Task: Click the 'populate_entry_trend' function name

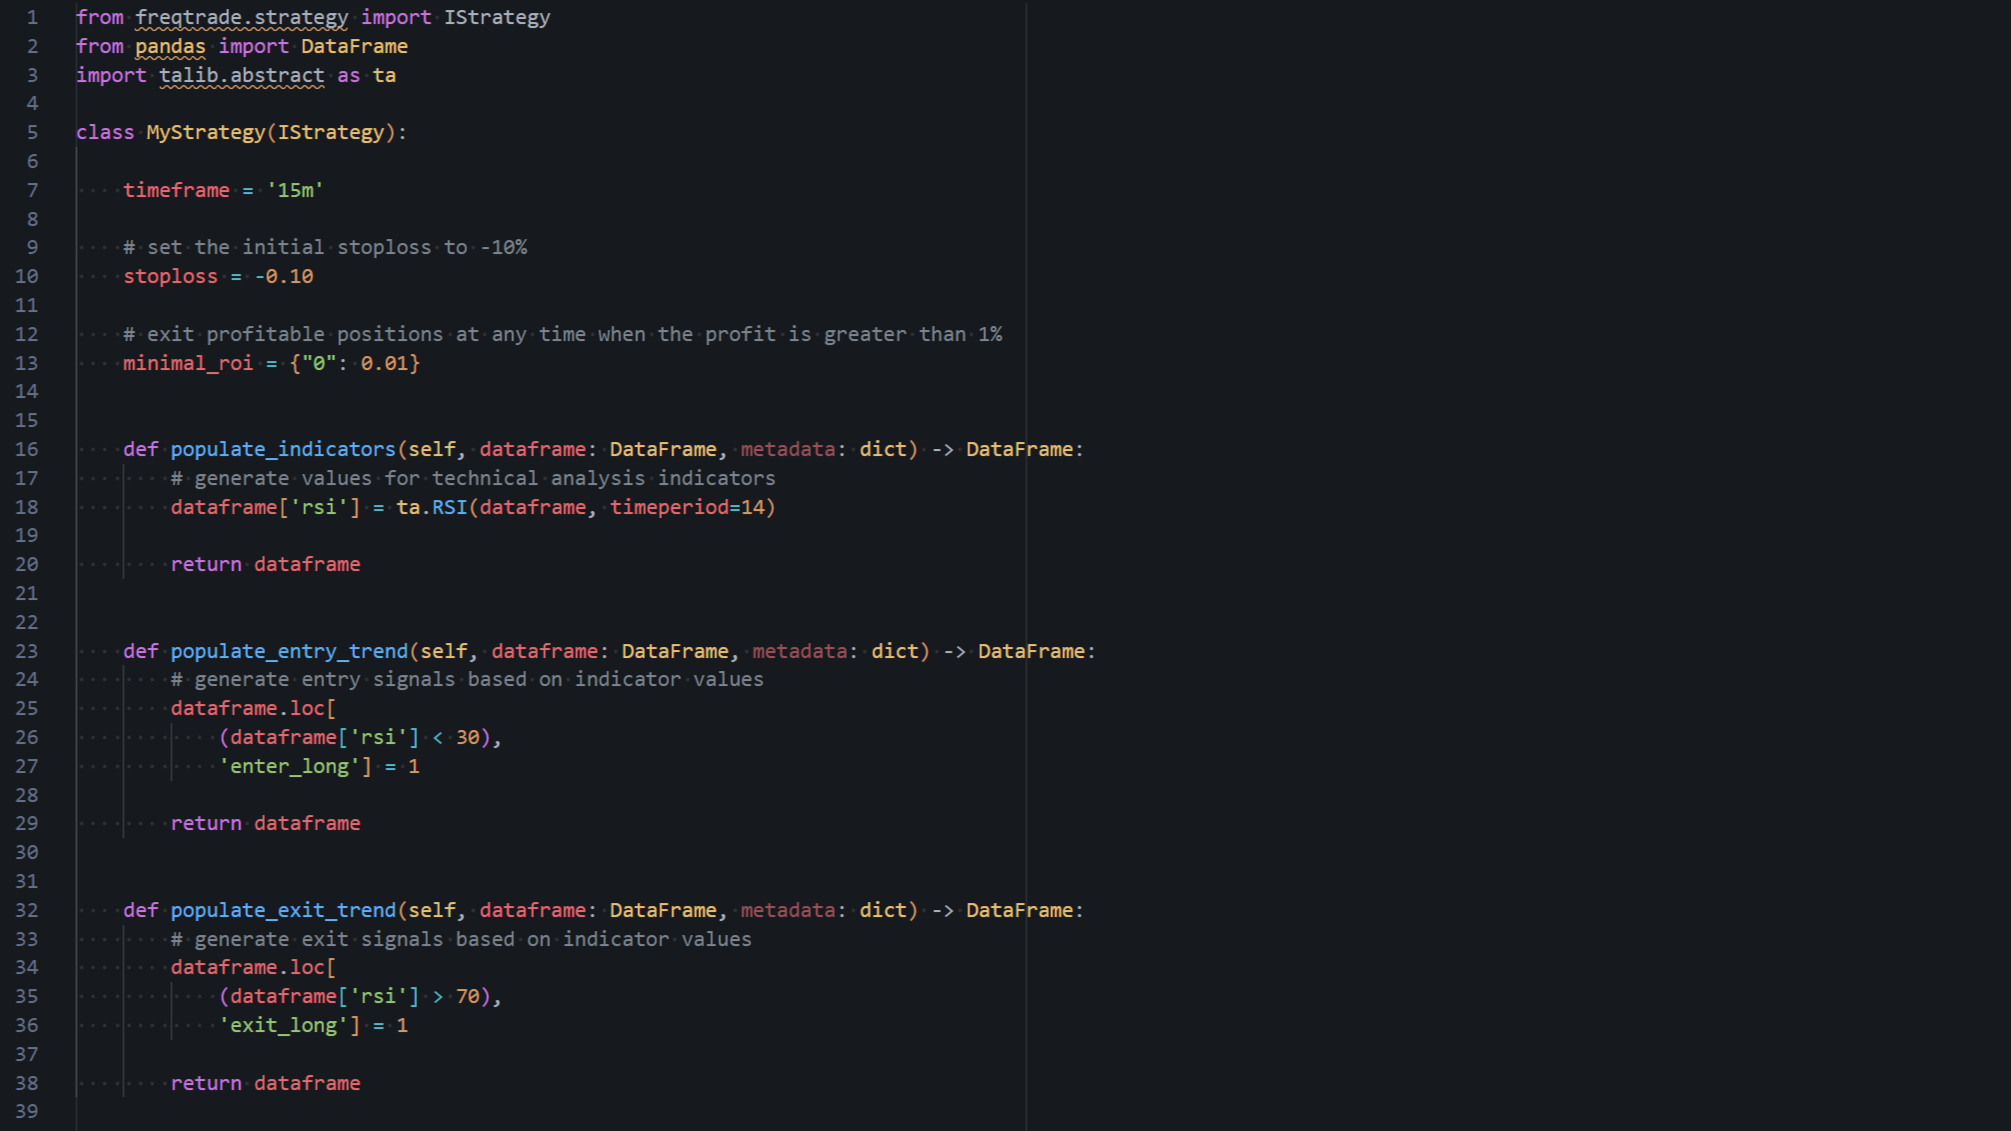Action: pyautogui.click(x=289, y=651)
